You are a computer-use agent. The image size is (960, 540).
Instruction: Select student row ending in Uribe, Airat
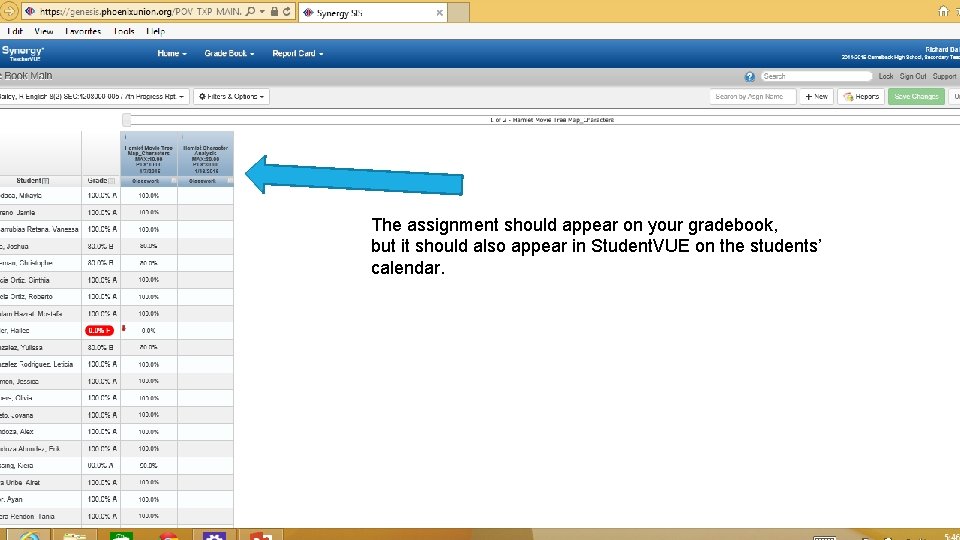(40, 483)
